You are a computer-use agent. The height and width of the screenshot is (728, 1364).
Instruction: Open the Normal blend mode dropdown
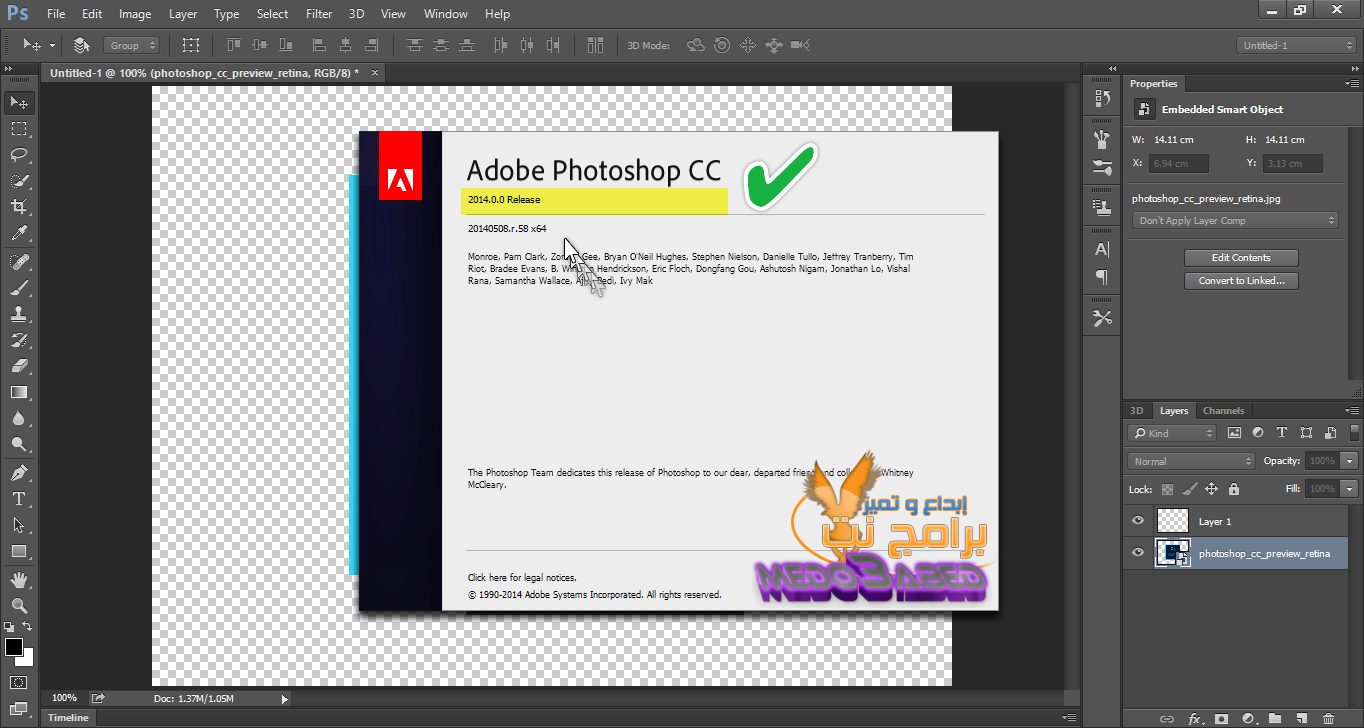1191,461
